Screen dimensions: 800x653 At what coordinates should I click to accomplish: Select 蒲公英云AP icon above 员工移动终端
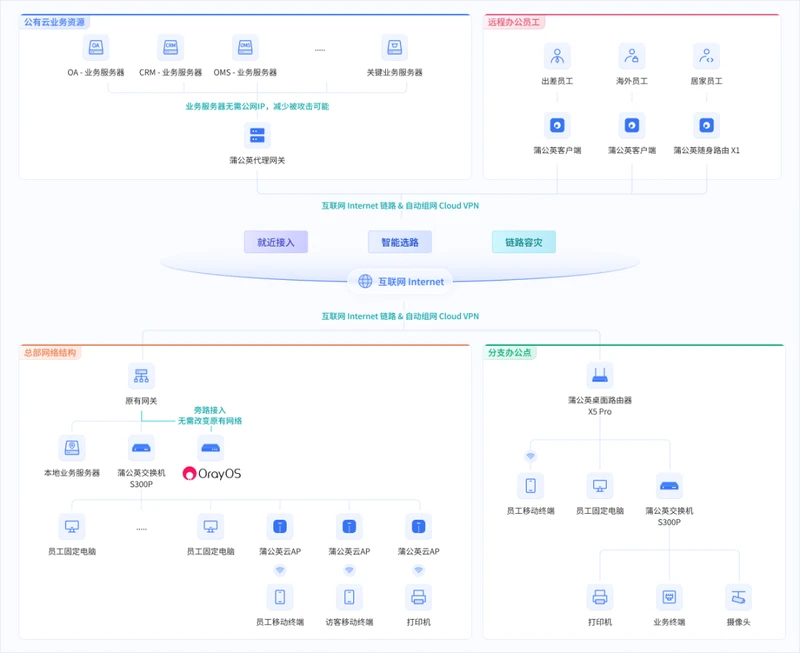[x=280, y=526]
